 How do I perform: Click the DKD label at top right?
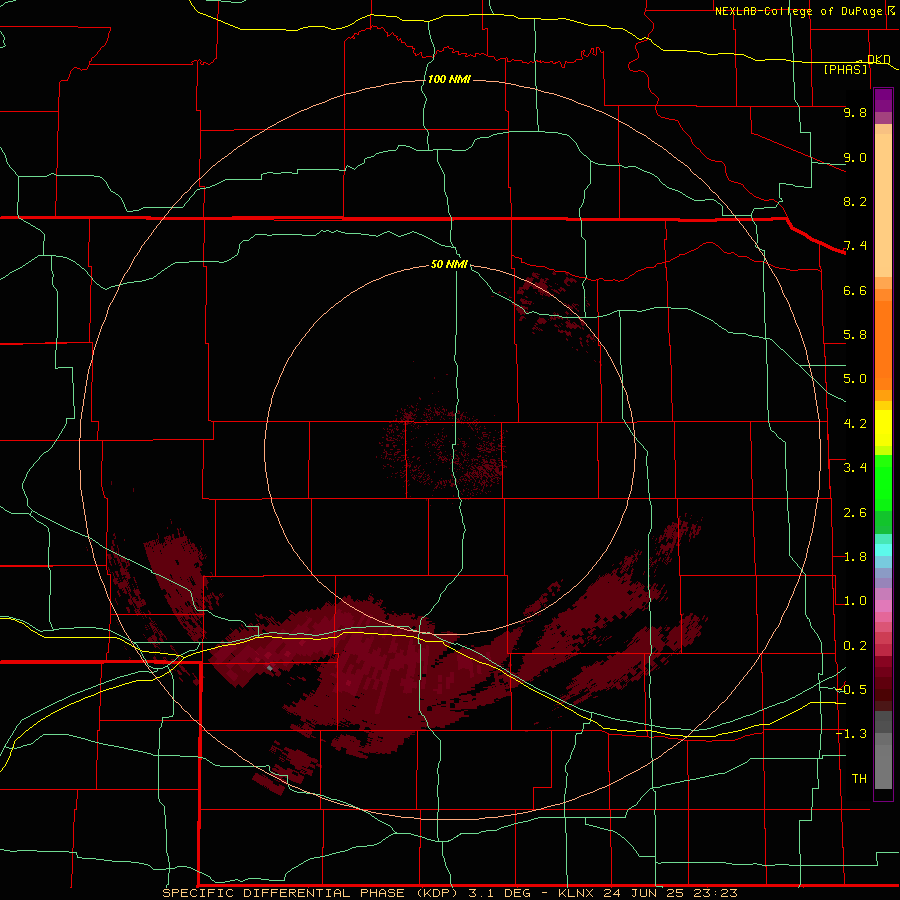pyautogui.click(x=878, y=59)
